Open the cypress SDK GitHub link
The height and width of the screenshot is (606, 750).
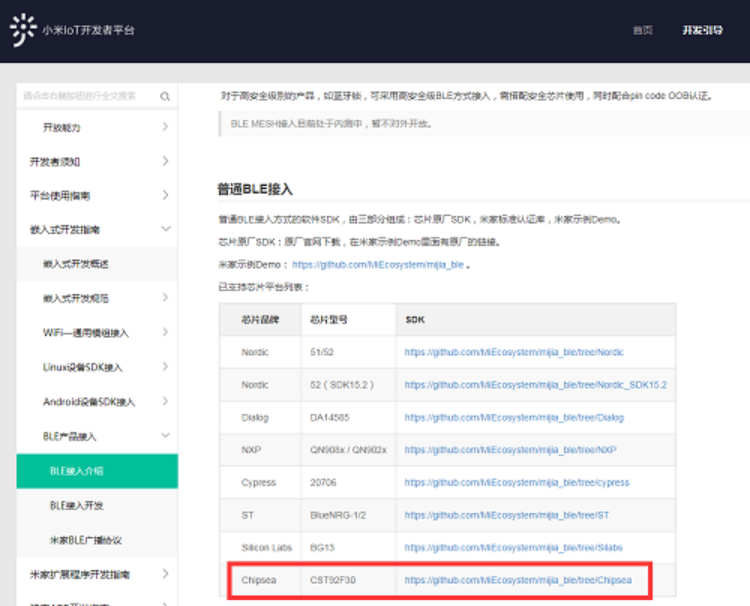(517, 483)
